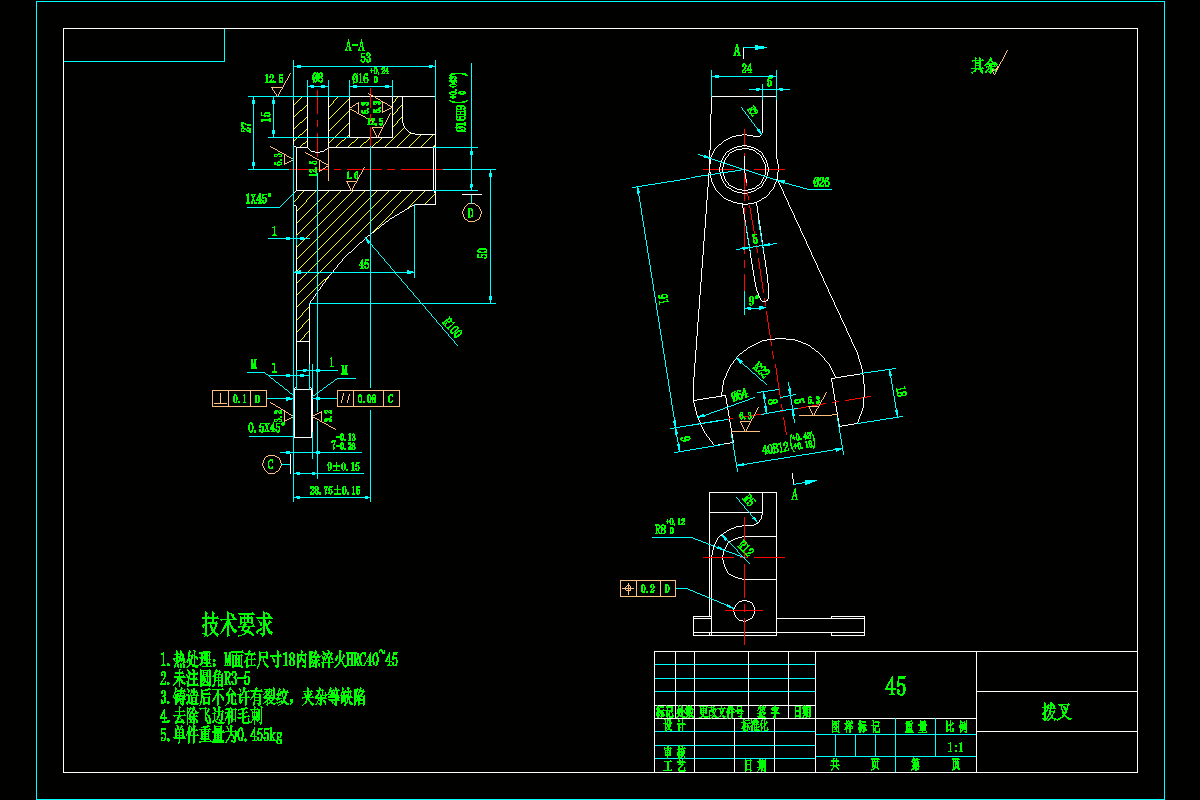Viewport: 1200px width, 800px height.
Task: Click the Ø26 hole dimension
Action: click(x=821, y=183)
